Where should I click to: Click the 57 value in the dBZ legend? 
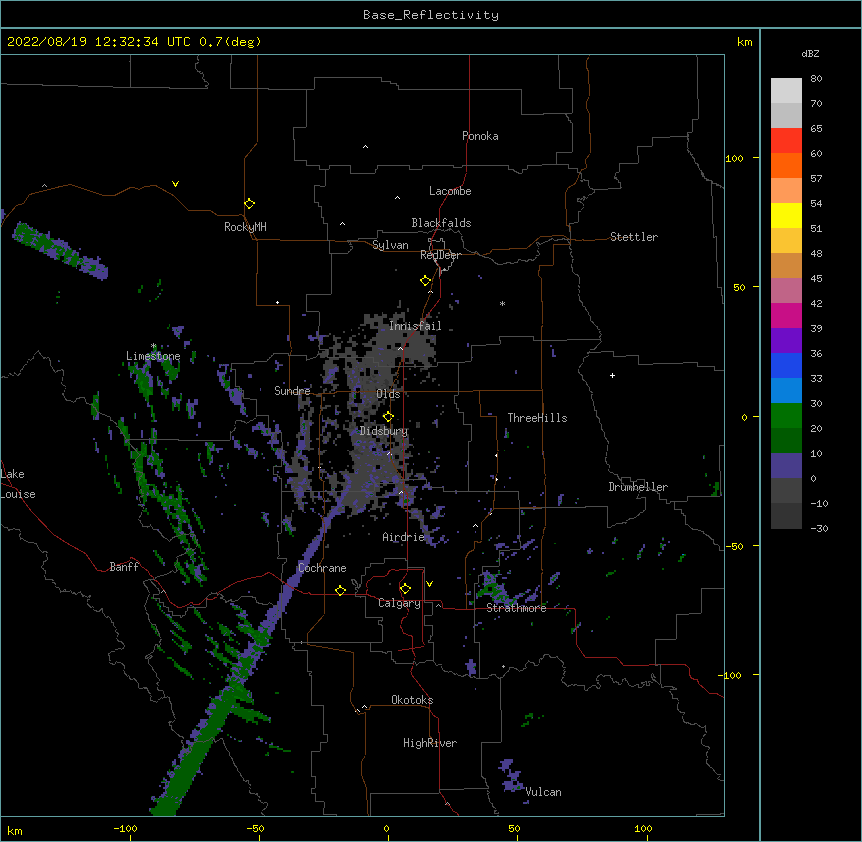tap(816, 179)
